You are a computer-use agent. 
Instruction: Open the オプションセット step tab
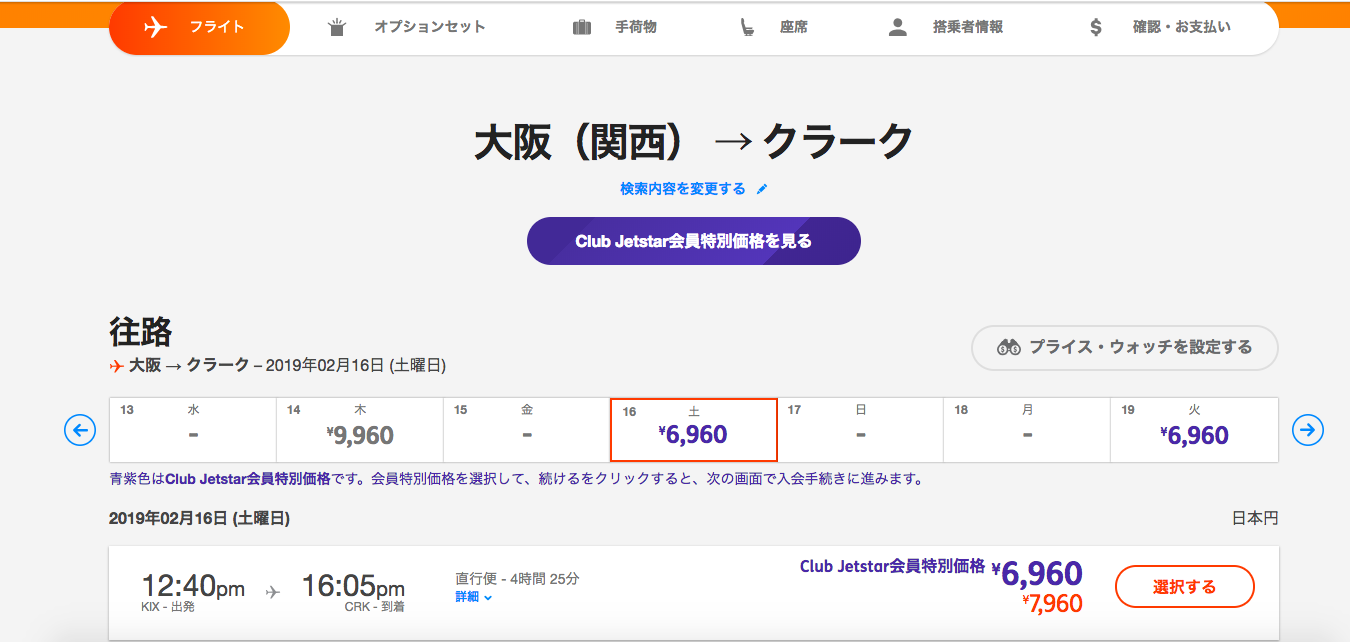click(407, 27)
